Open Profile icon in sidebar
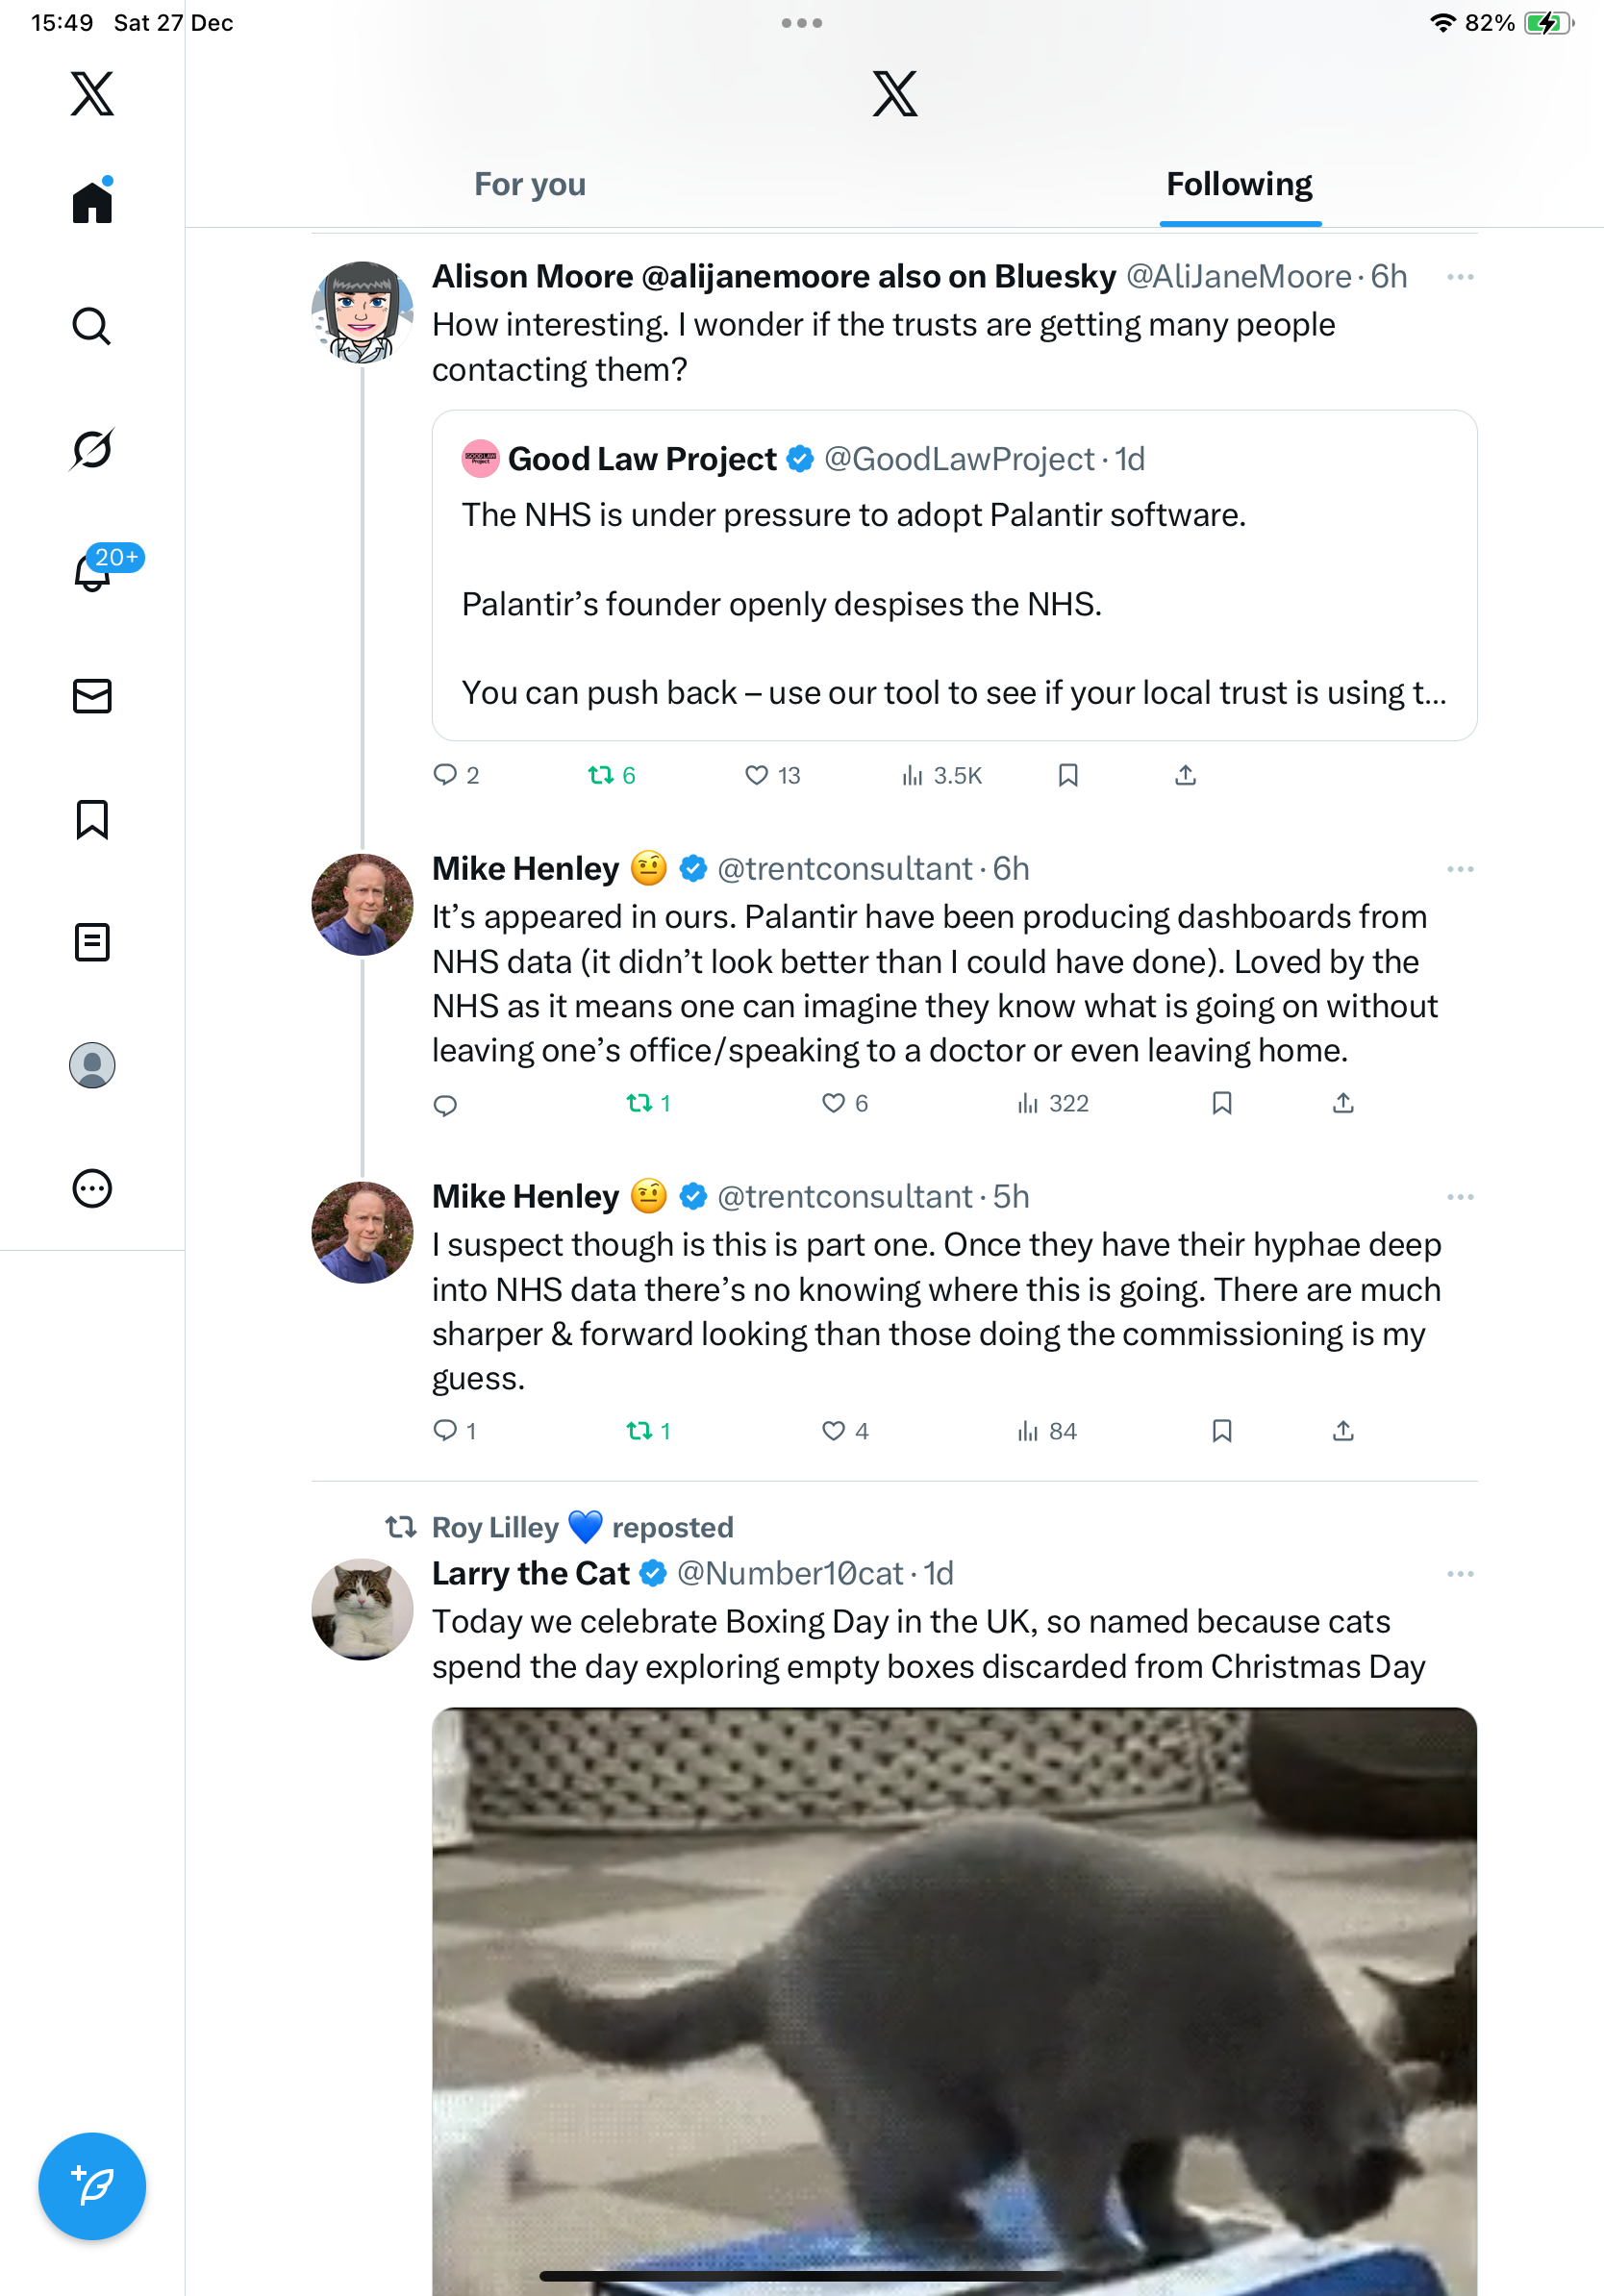 tap(92, 1065)
